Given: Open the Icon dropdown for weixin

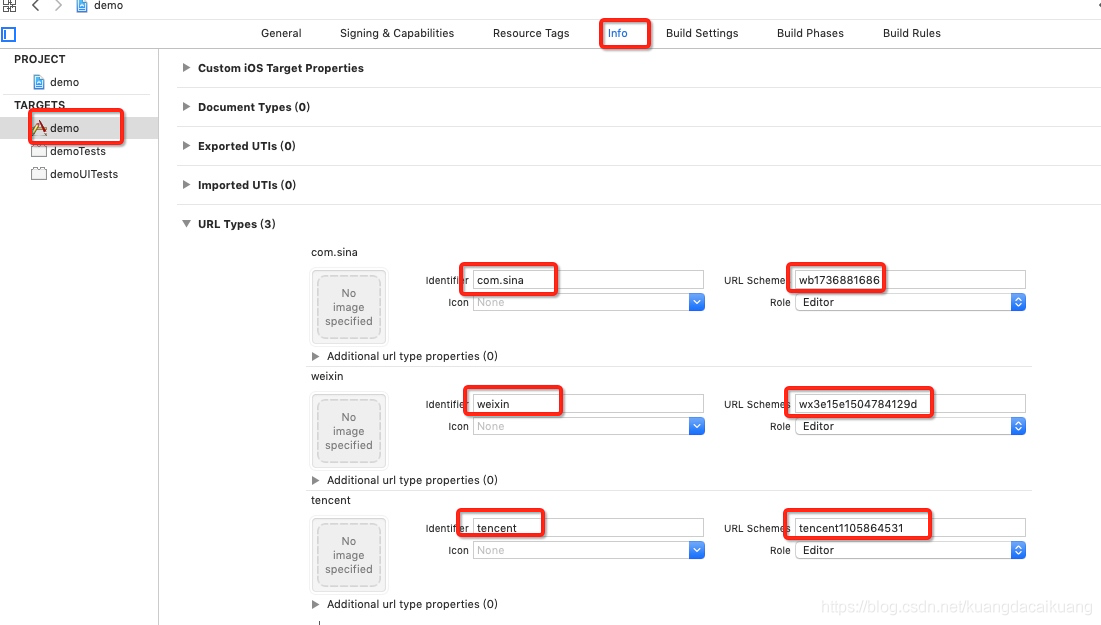Looking at the screenshot, I should pos(697,426).
